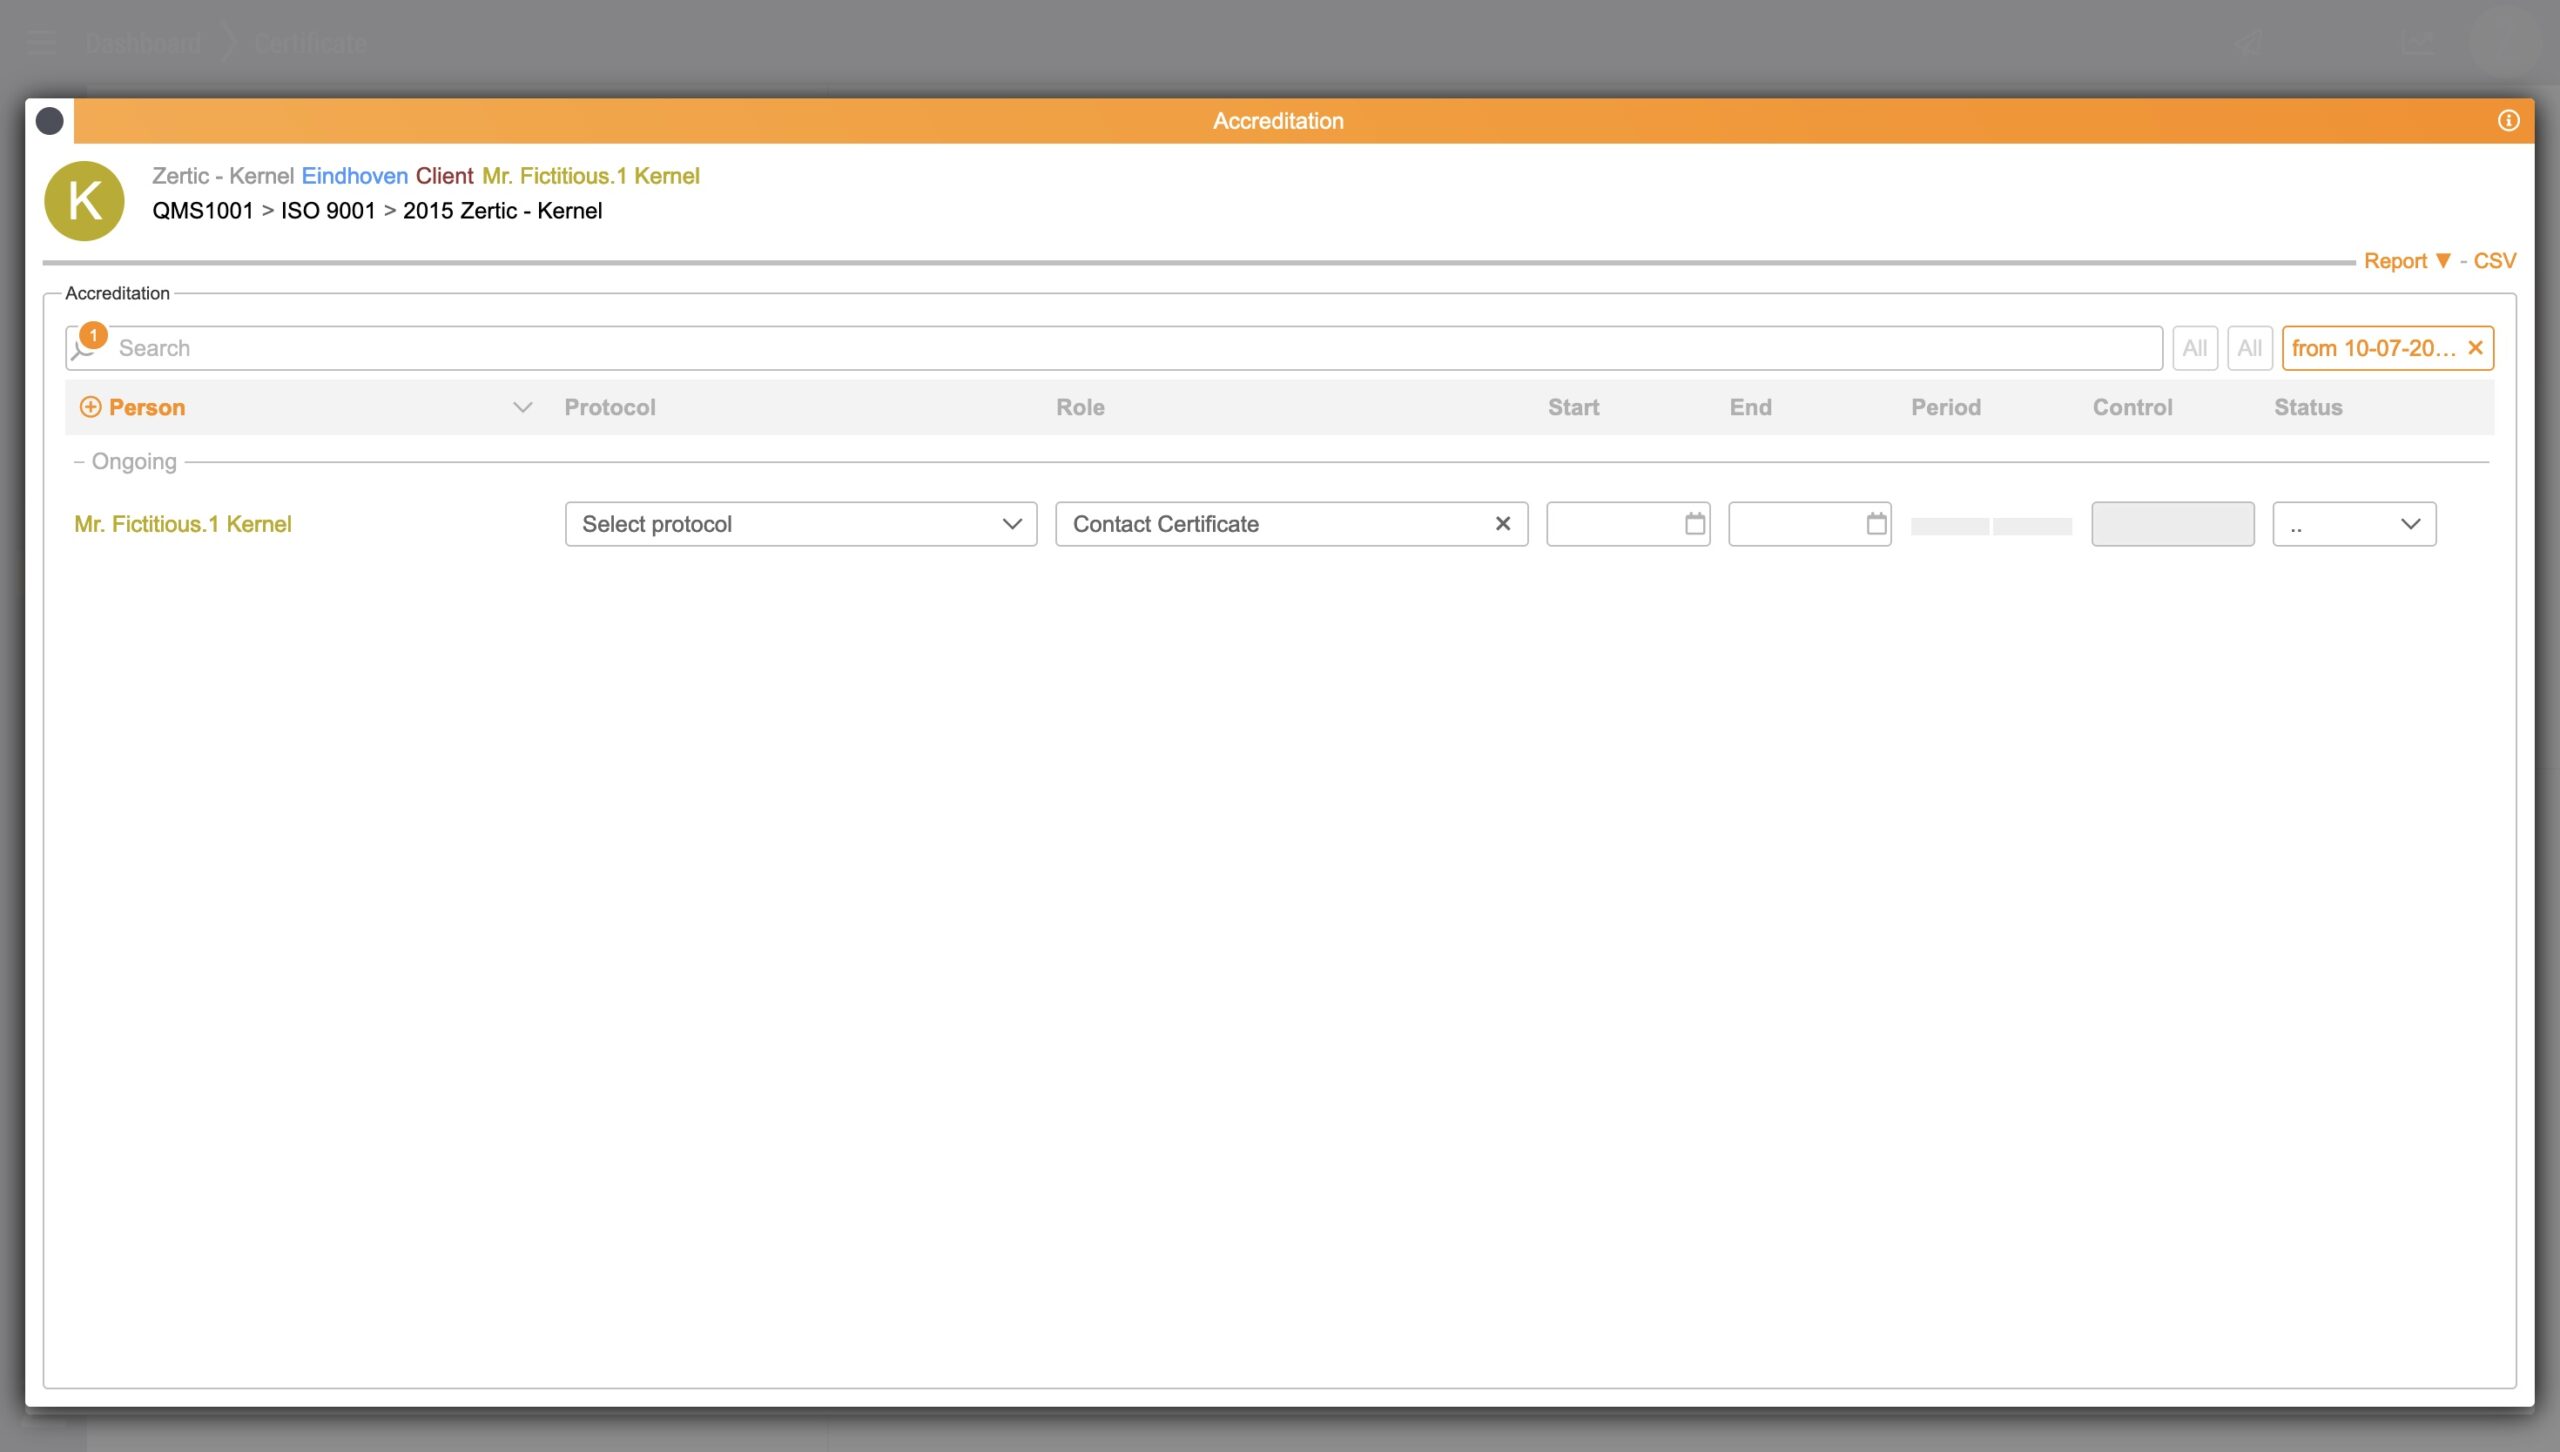
Task: Clear the Contact Certificate role
Action: tap(1502, 524)
